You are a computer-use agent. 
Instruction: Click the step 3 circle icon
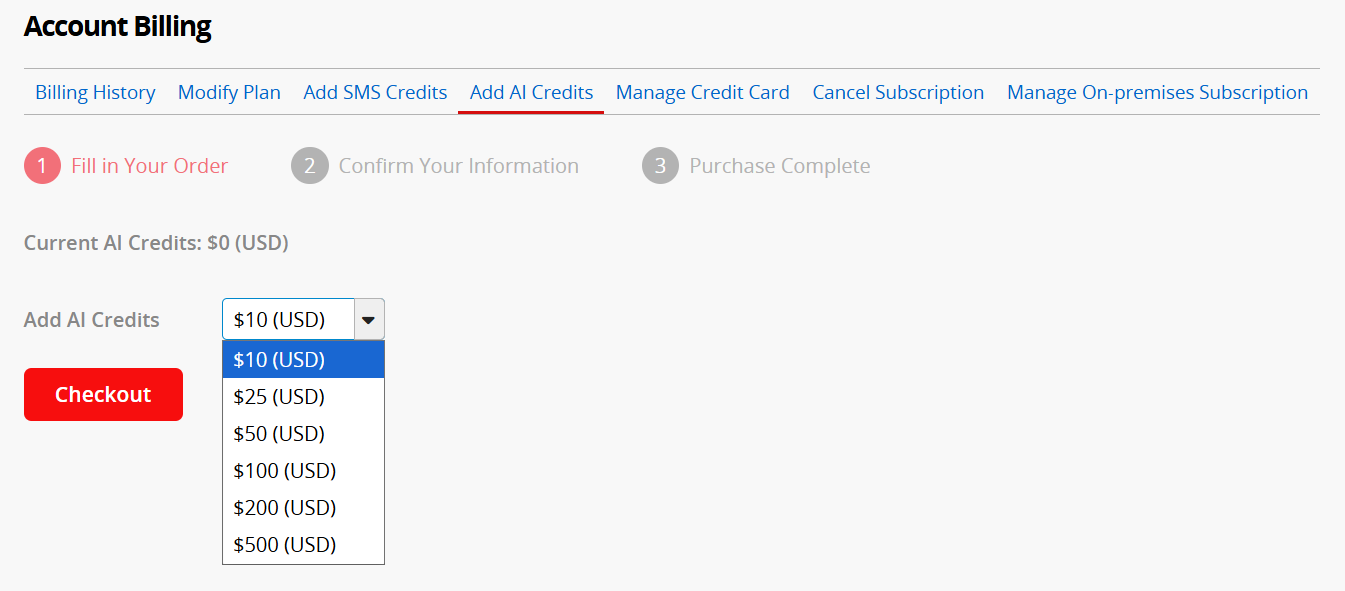pos(660,166)
